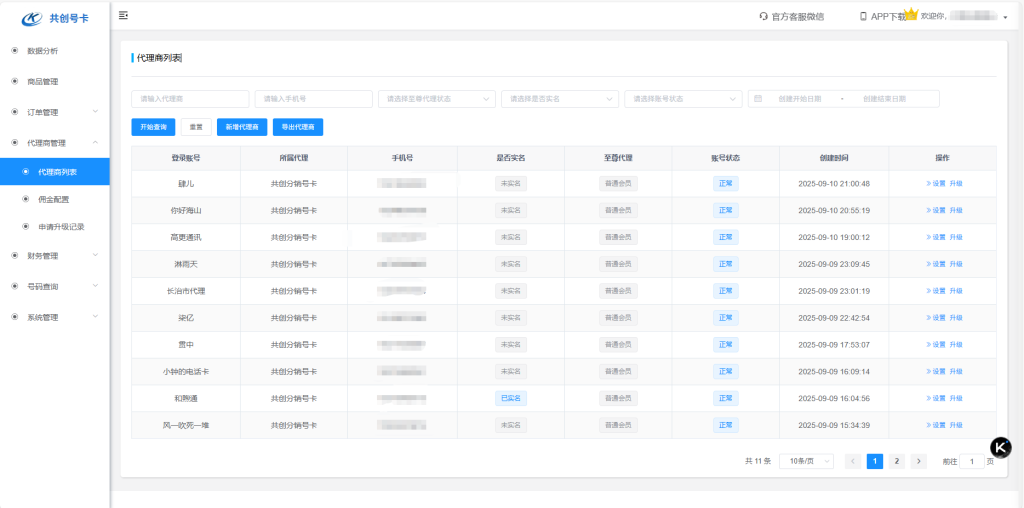Select 申请升级记录 sidebar item
The image size is (1024, 508).
[x=60, y=227]
